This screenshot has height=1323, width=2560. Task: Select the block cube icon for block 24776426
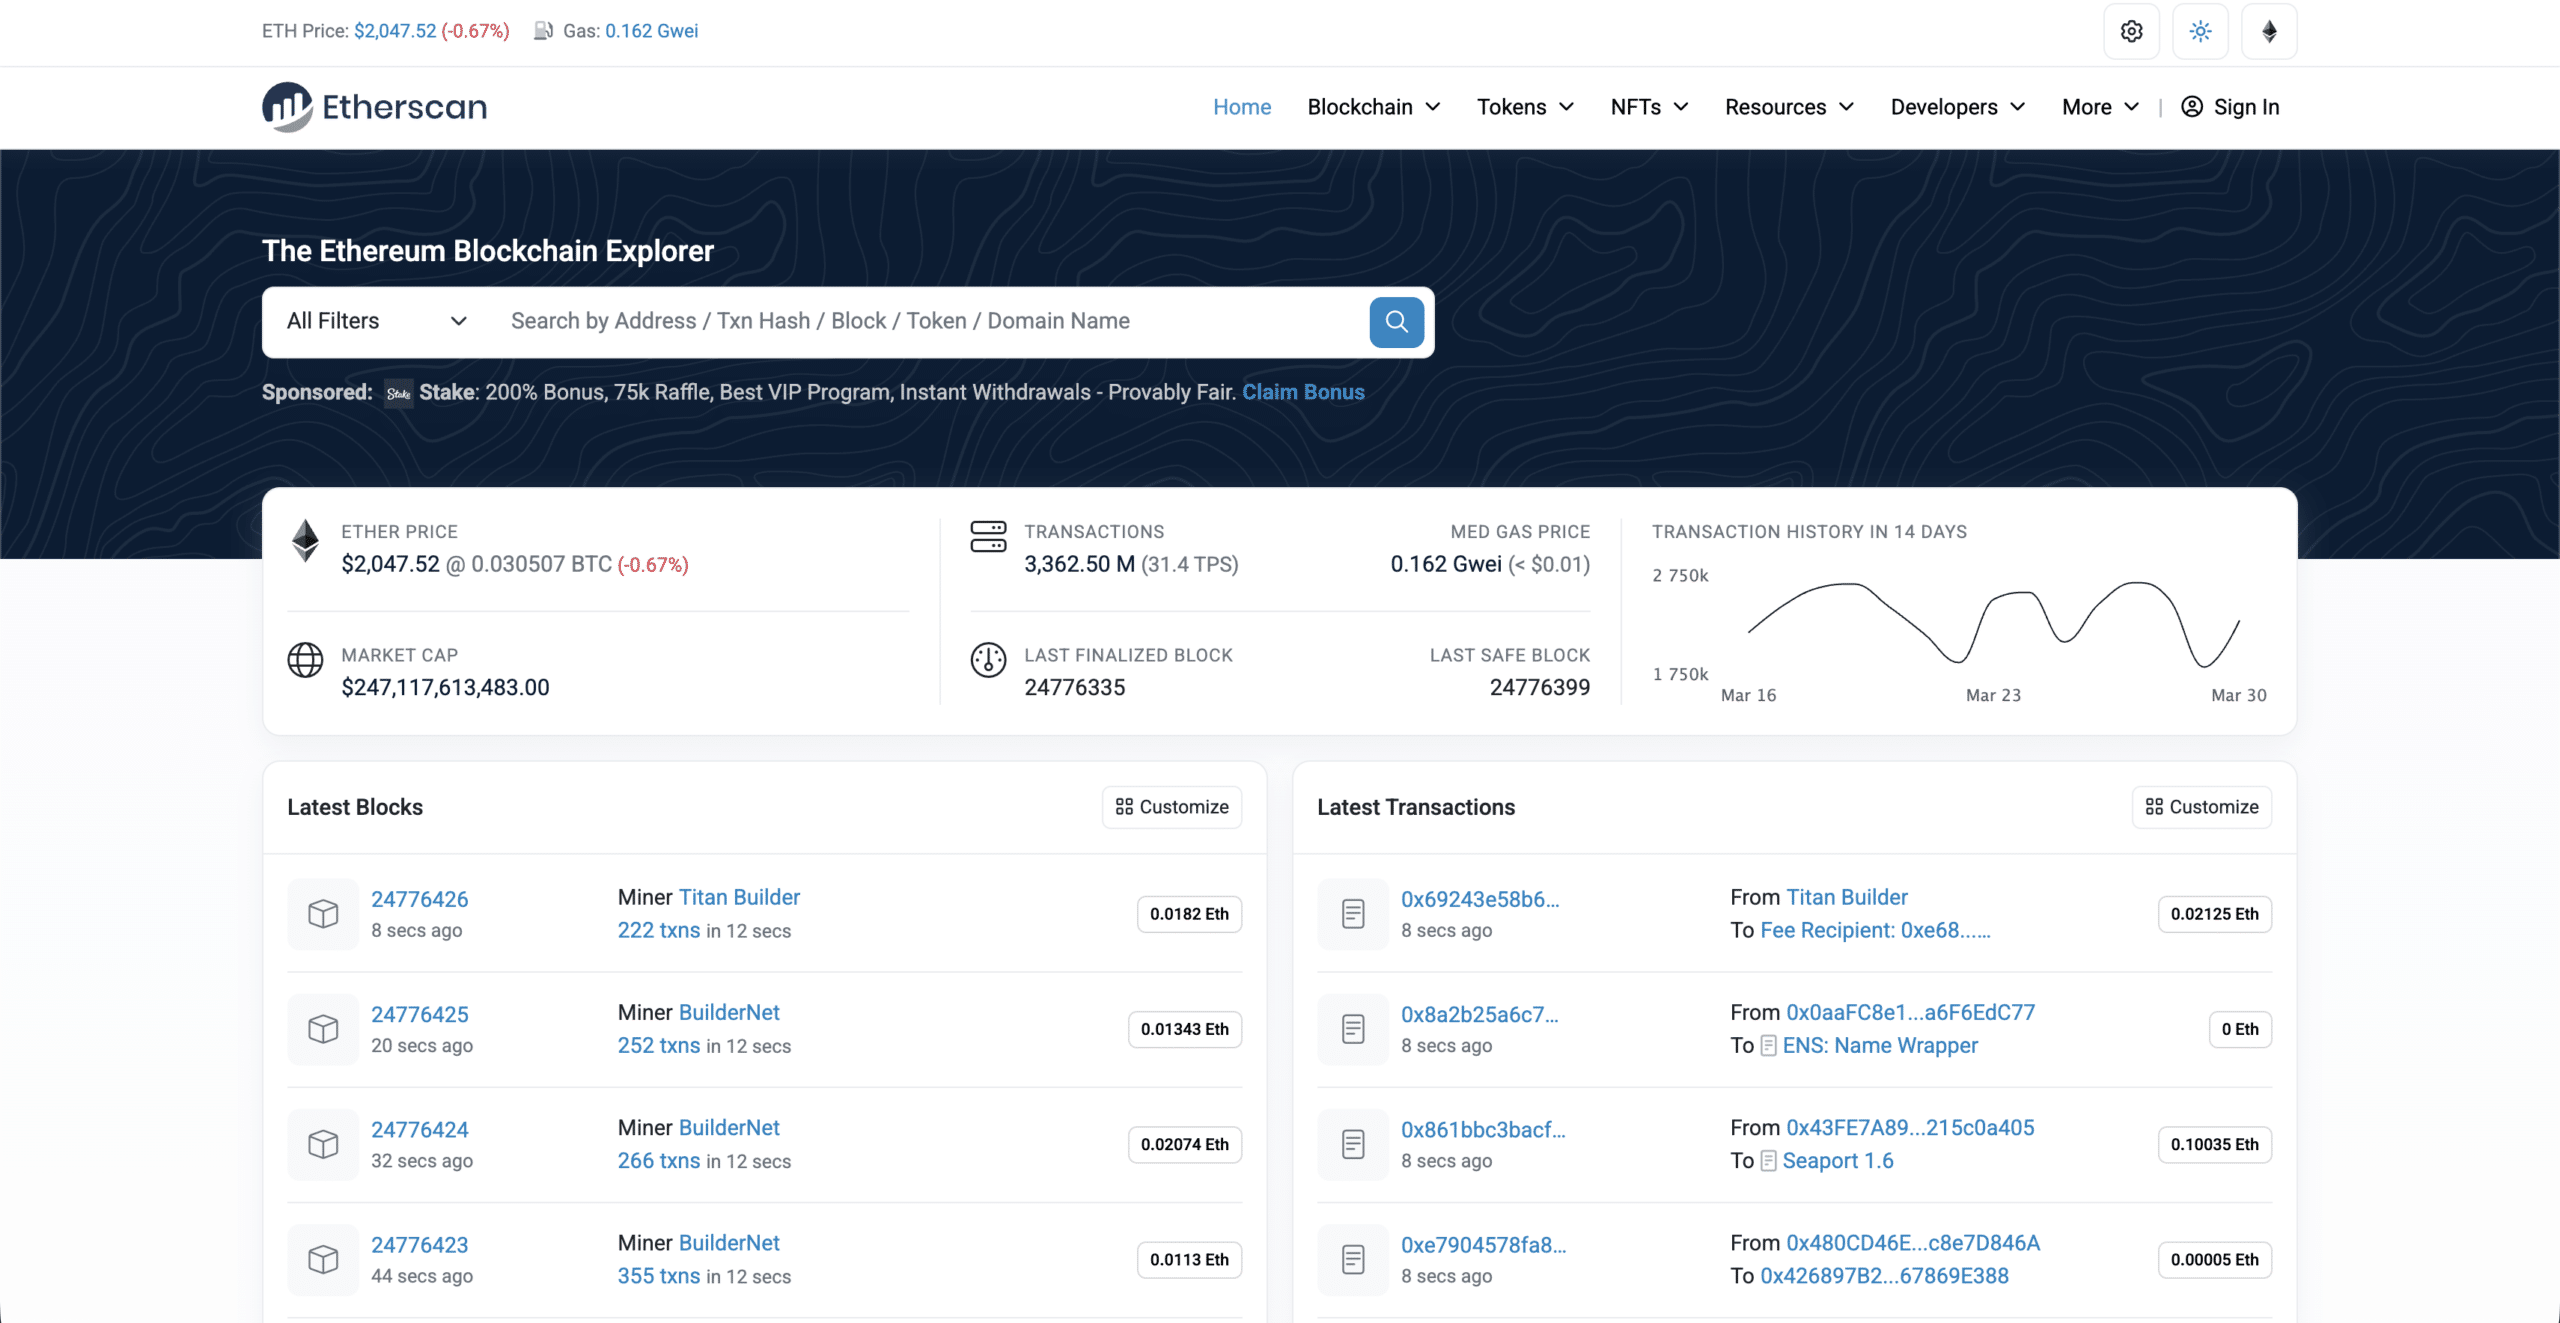(322, 913)
